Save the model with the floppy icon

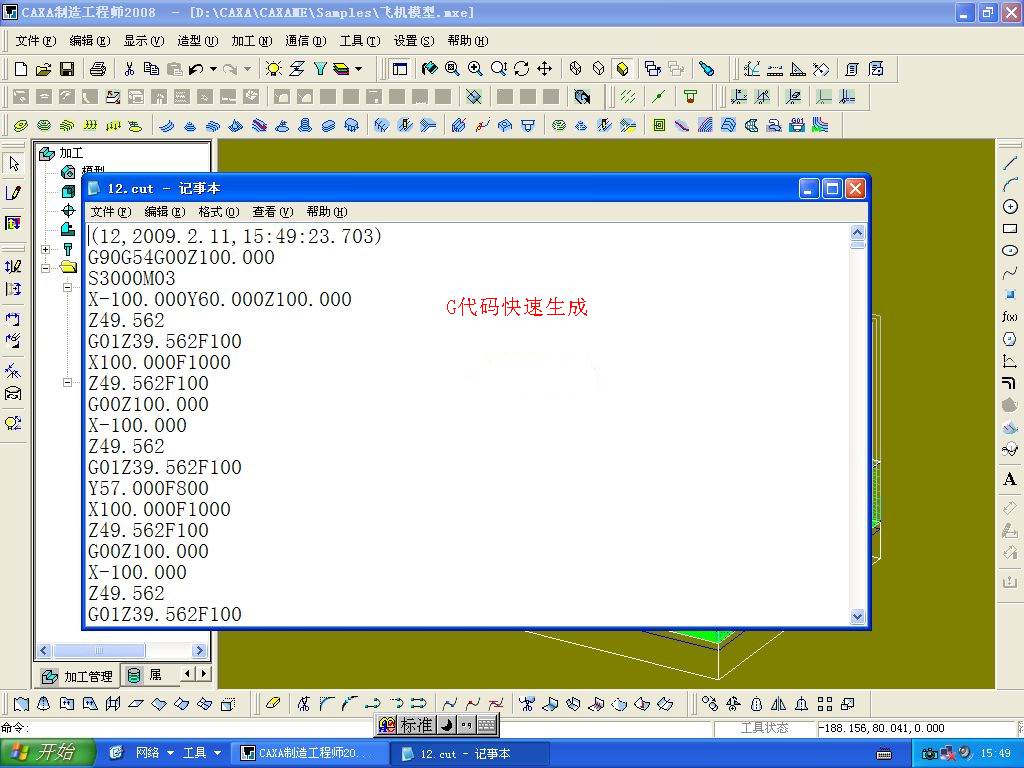point(67,69)
